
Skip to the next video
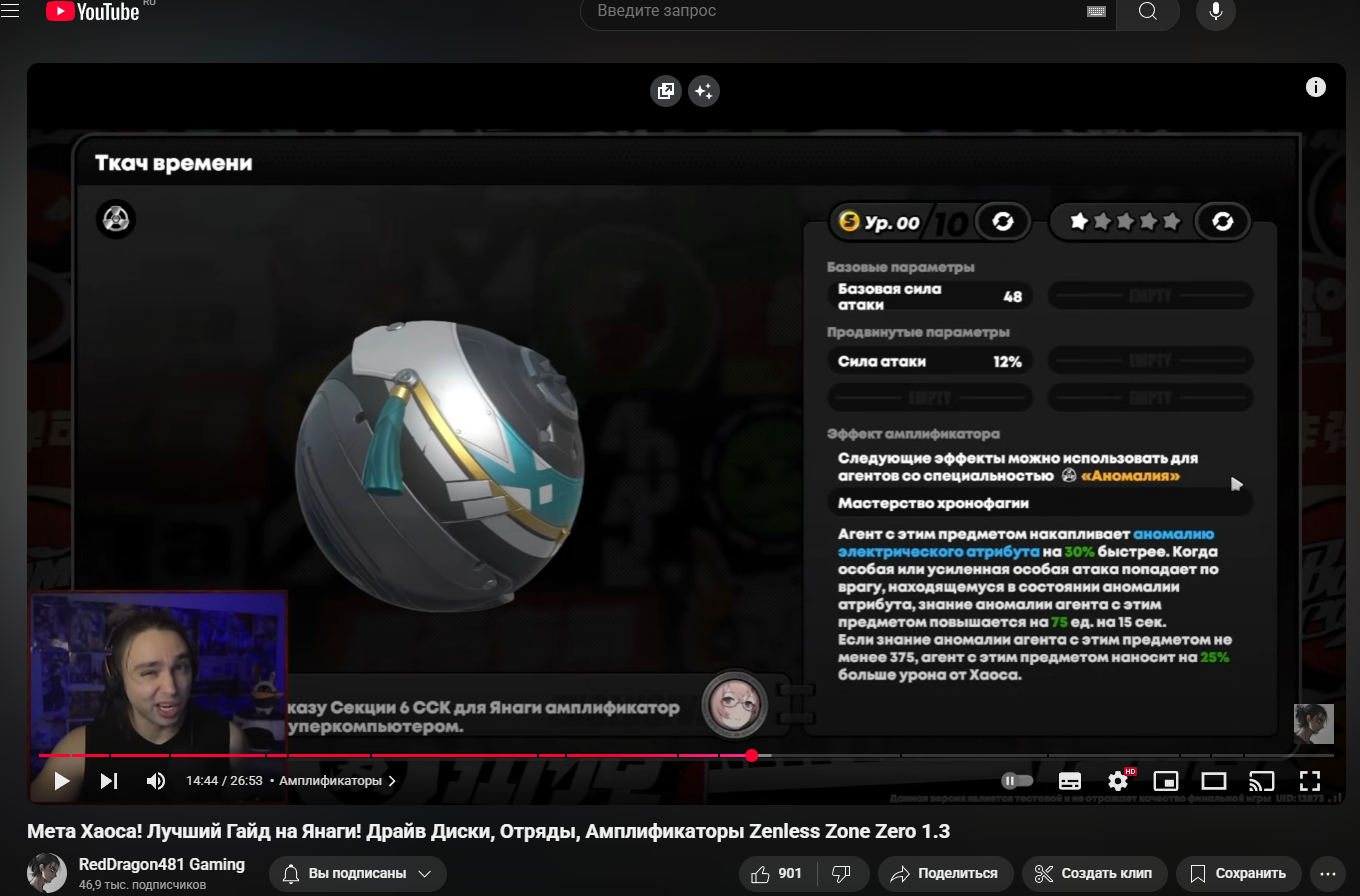click(x=109, y=781)
